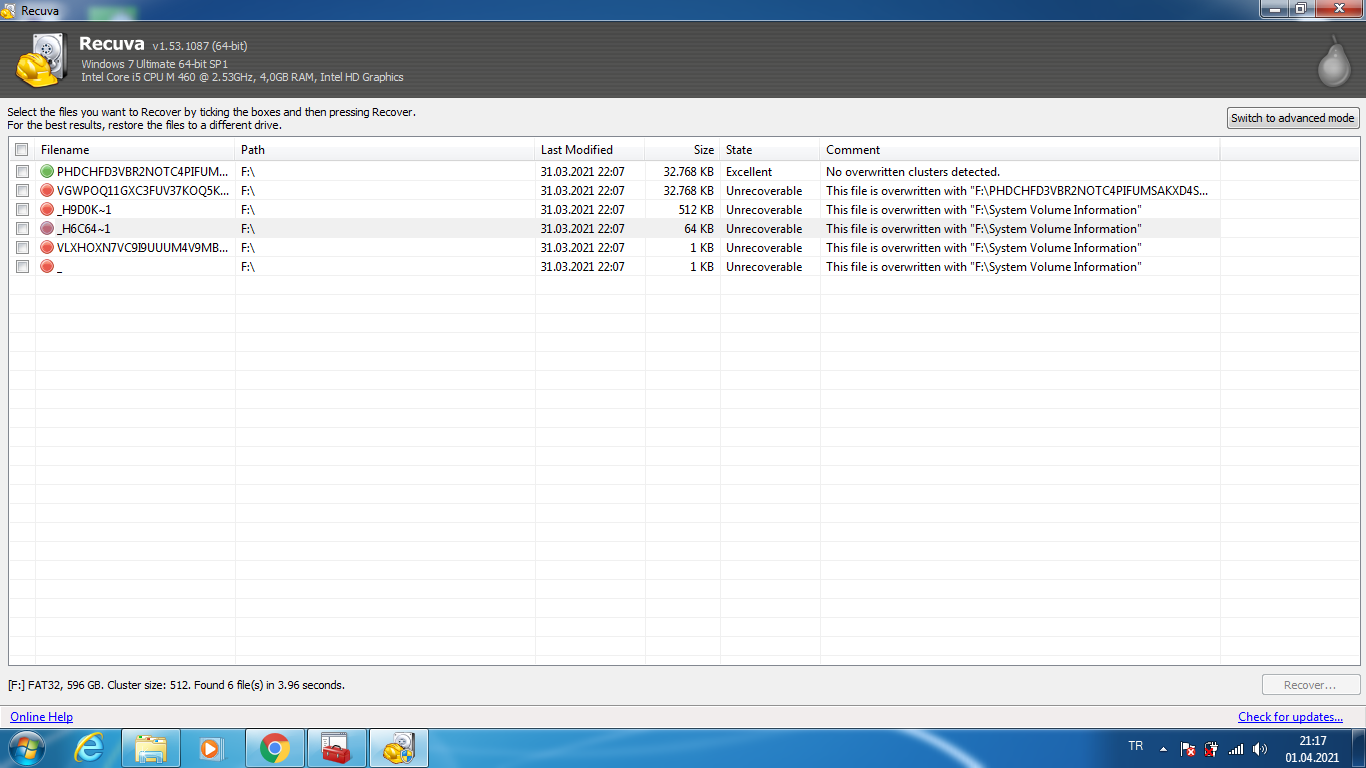This screenshot has width=1366, height=768.
Task: Click the Check for updates... link
Action: pos(1290,717)
